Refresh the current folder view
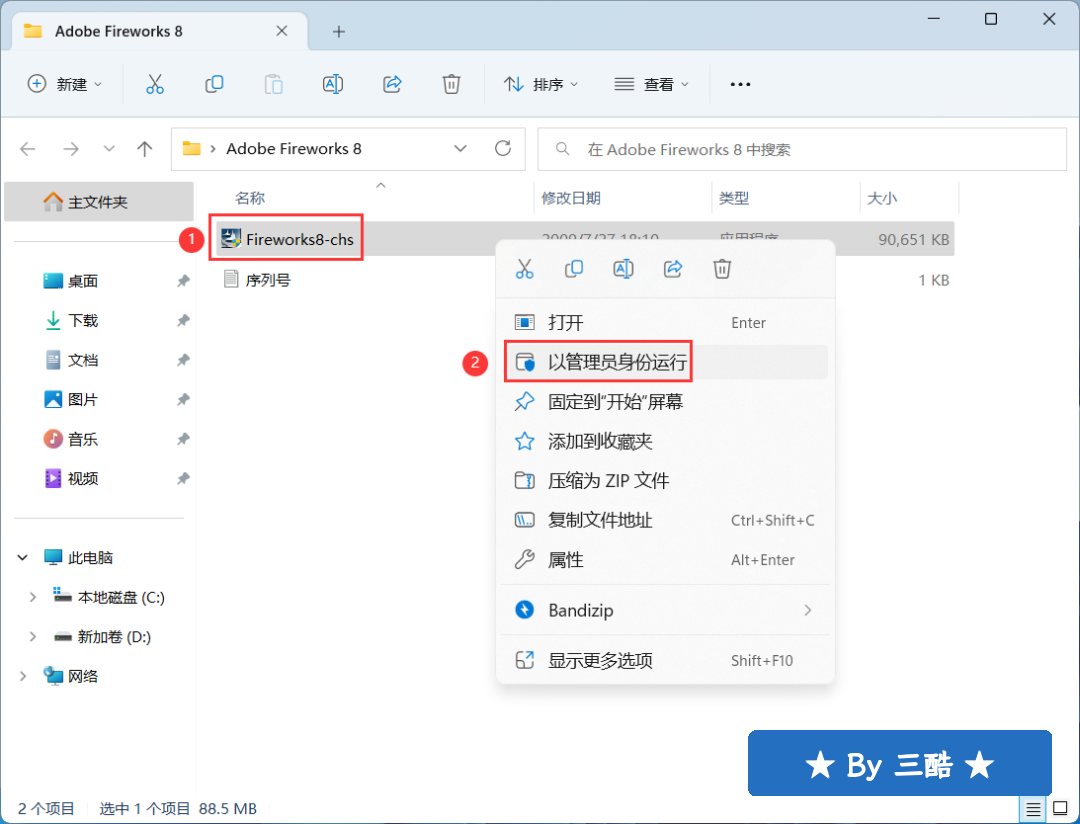Image resolution: width=1080 pixels, height=824 pixels. (x=503, y=148)
